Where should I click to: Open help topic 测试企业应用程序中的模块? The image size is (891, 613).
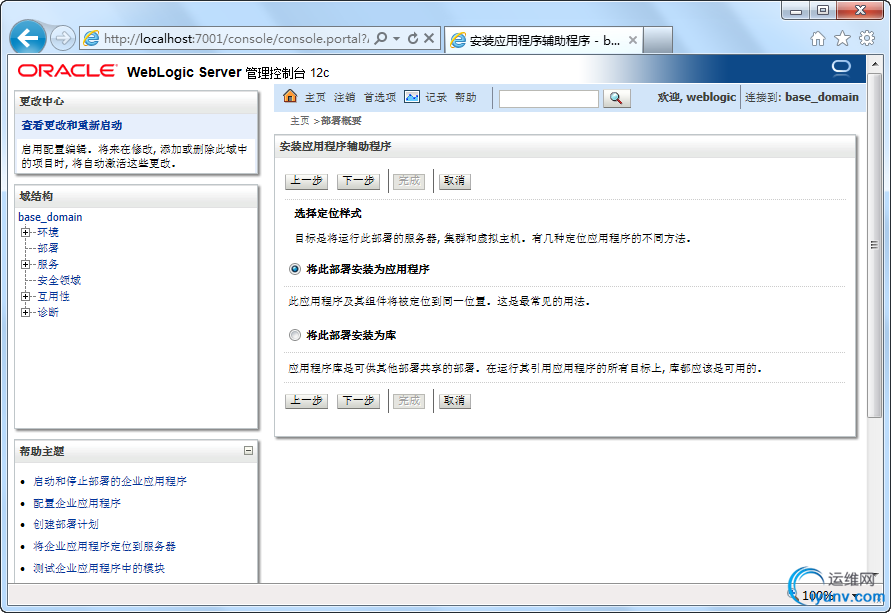99,568
